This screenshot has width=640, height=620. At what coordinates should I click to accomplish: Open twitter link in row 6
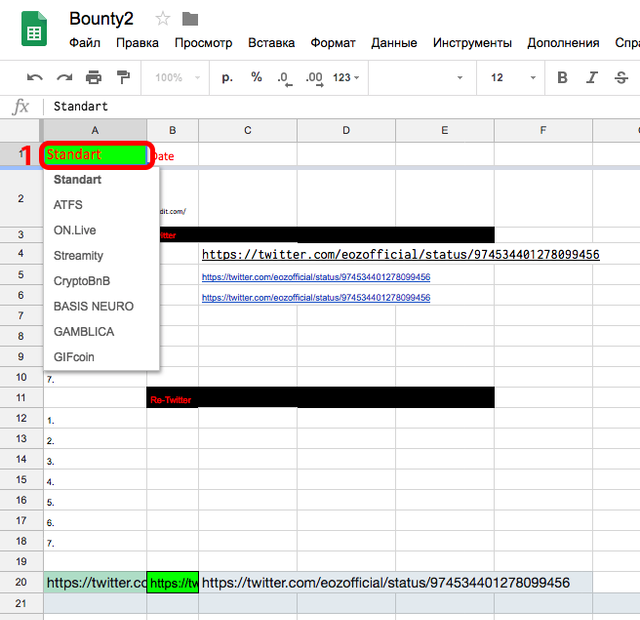coord(316,298)
